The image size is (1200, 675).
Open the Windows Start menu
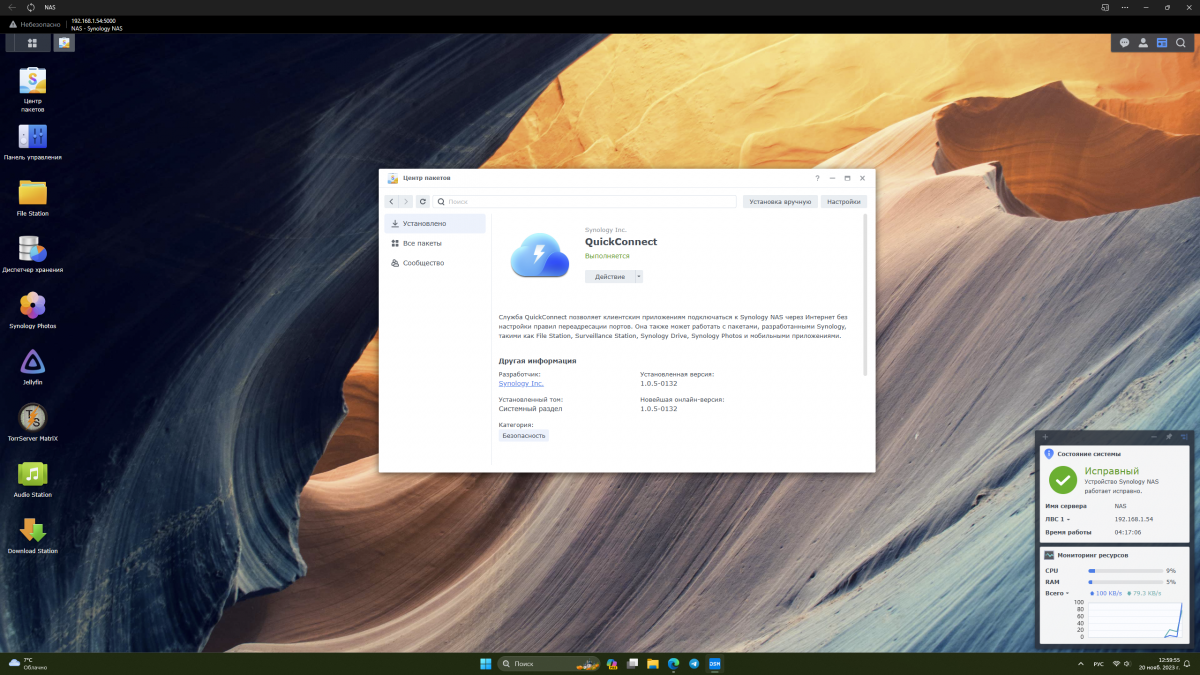(485, 664)
